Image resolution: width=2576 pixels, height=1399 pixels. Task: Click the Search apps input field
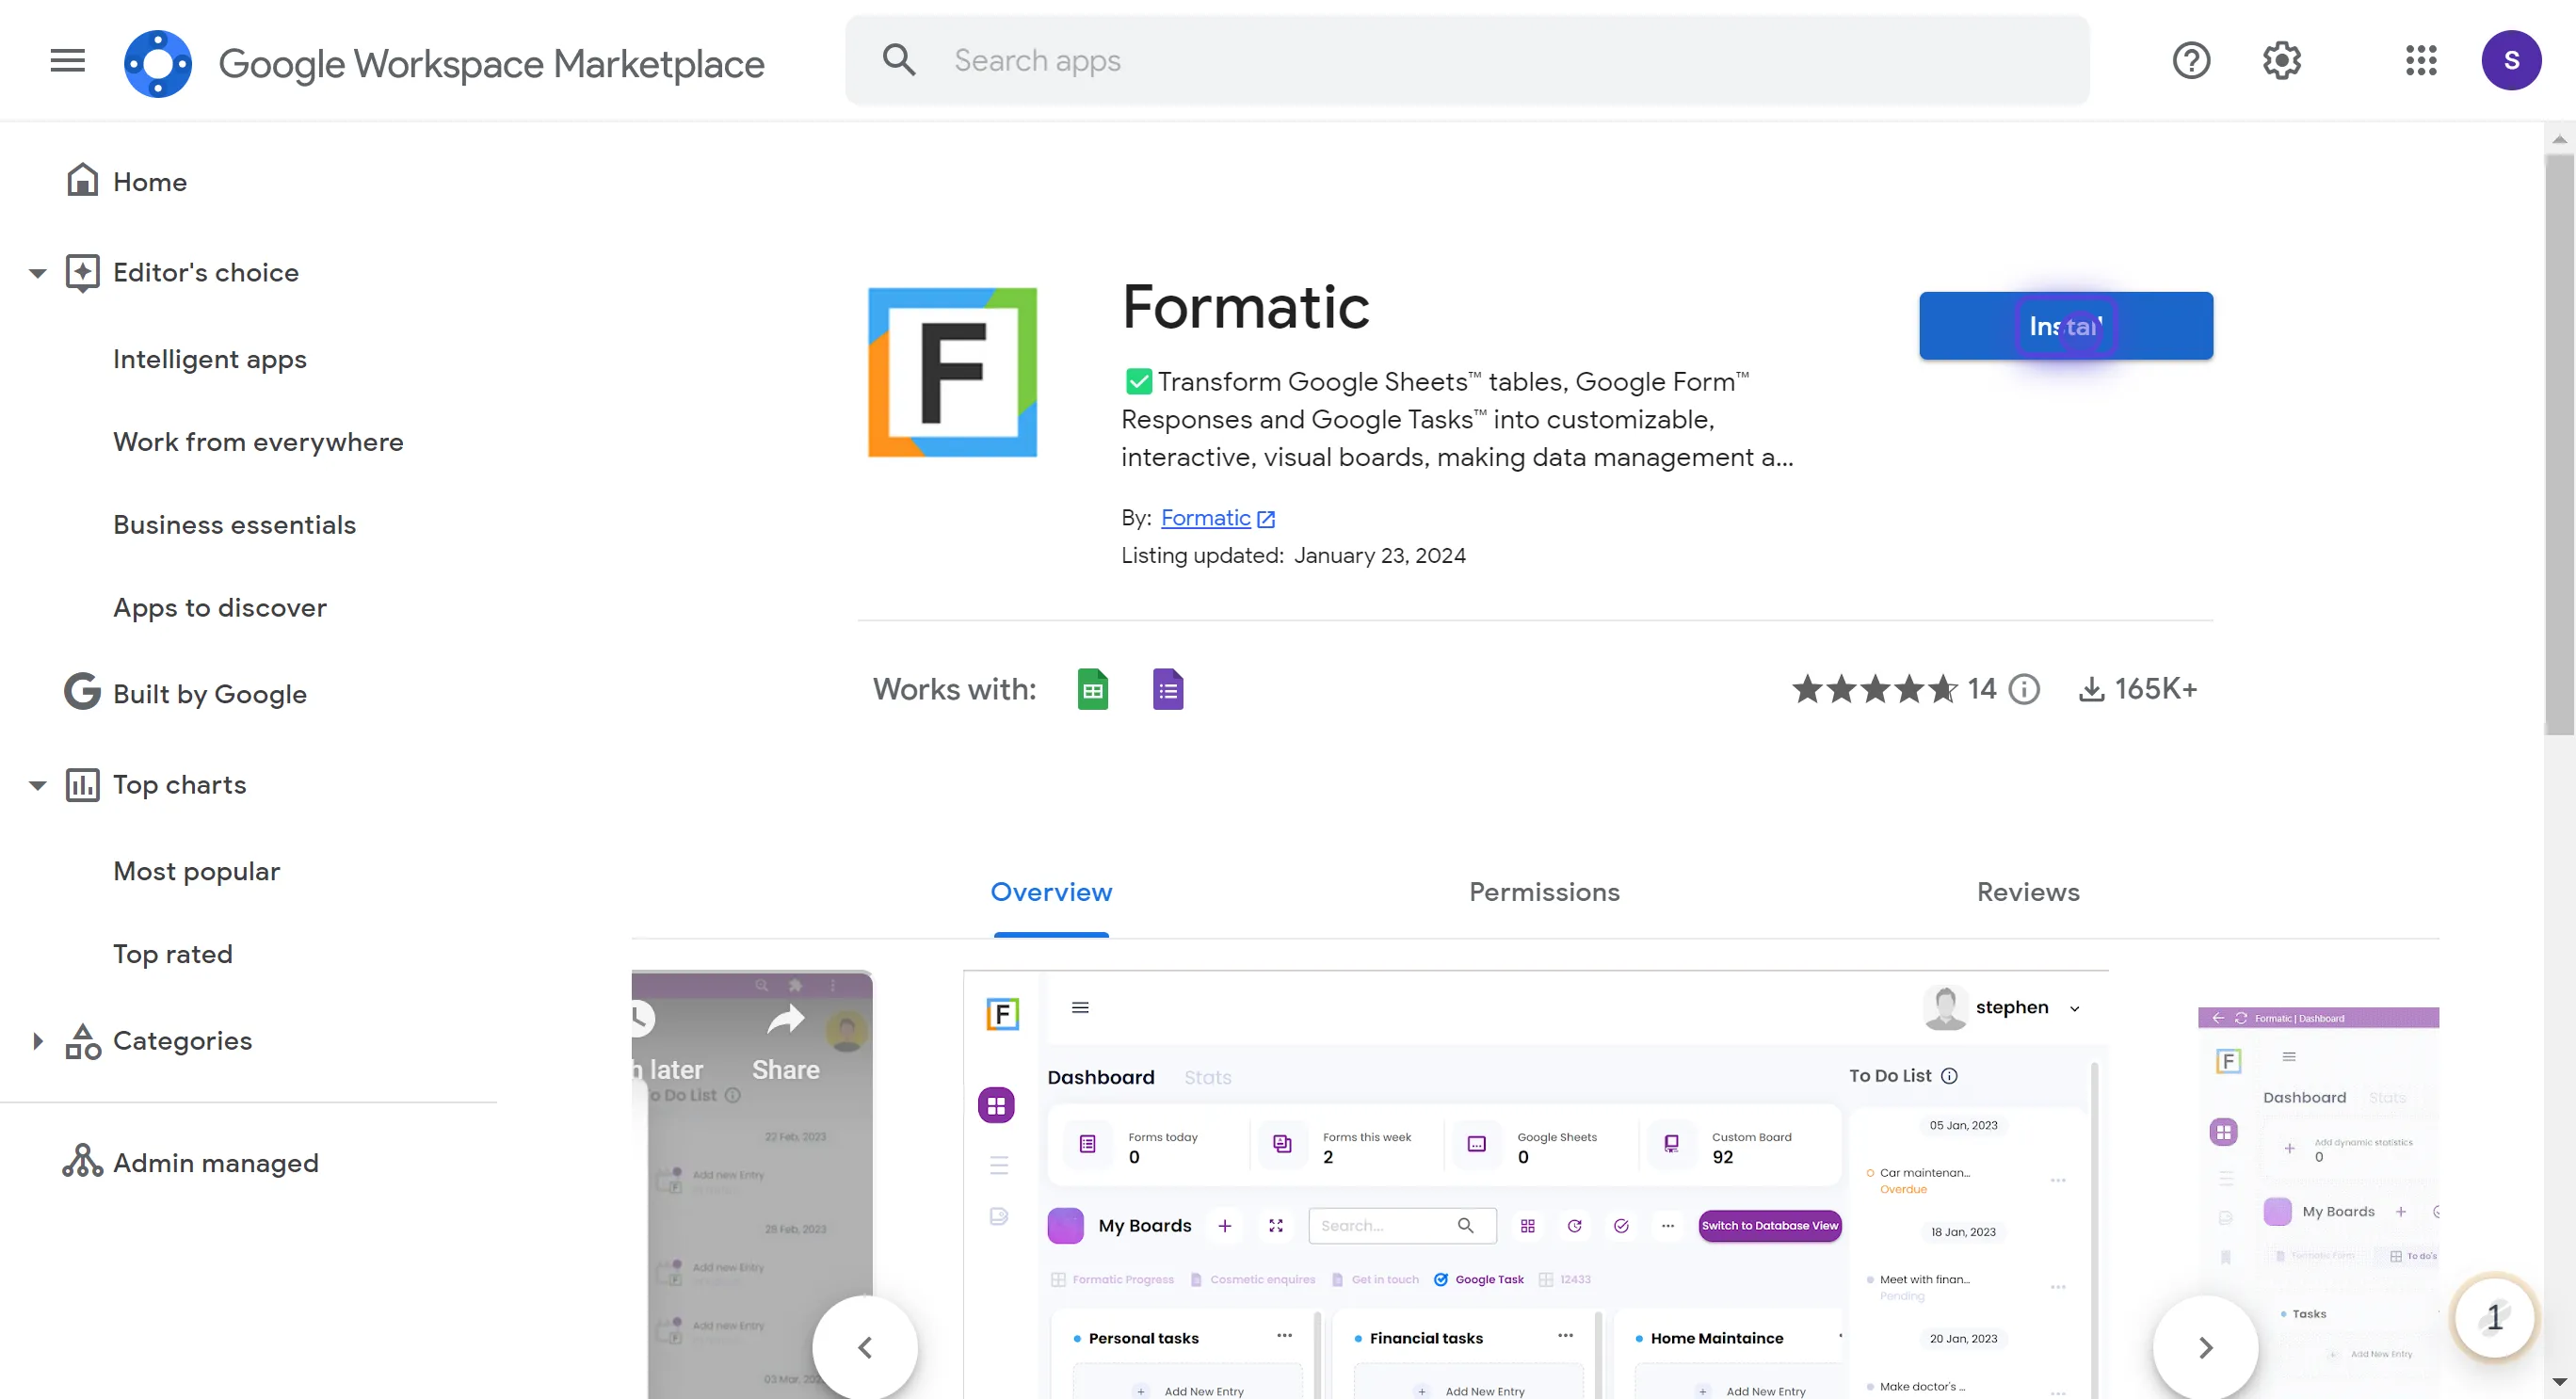pyautogui.click(x=1300, y=60)
